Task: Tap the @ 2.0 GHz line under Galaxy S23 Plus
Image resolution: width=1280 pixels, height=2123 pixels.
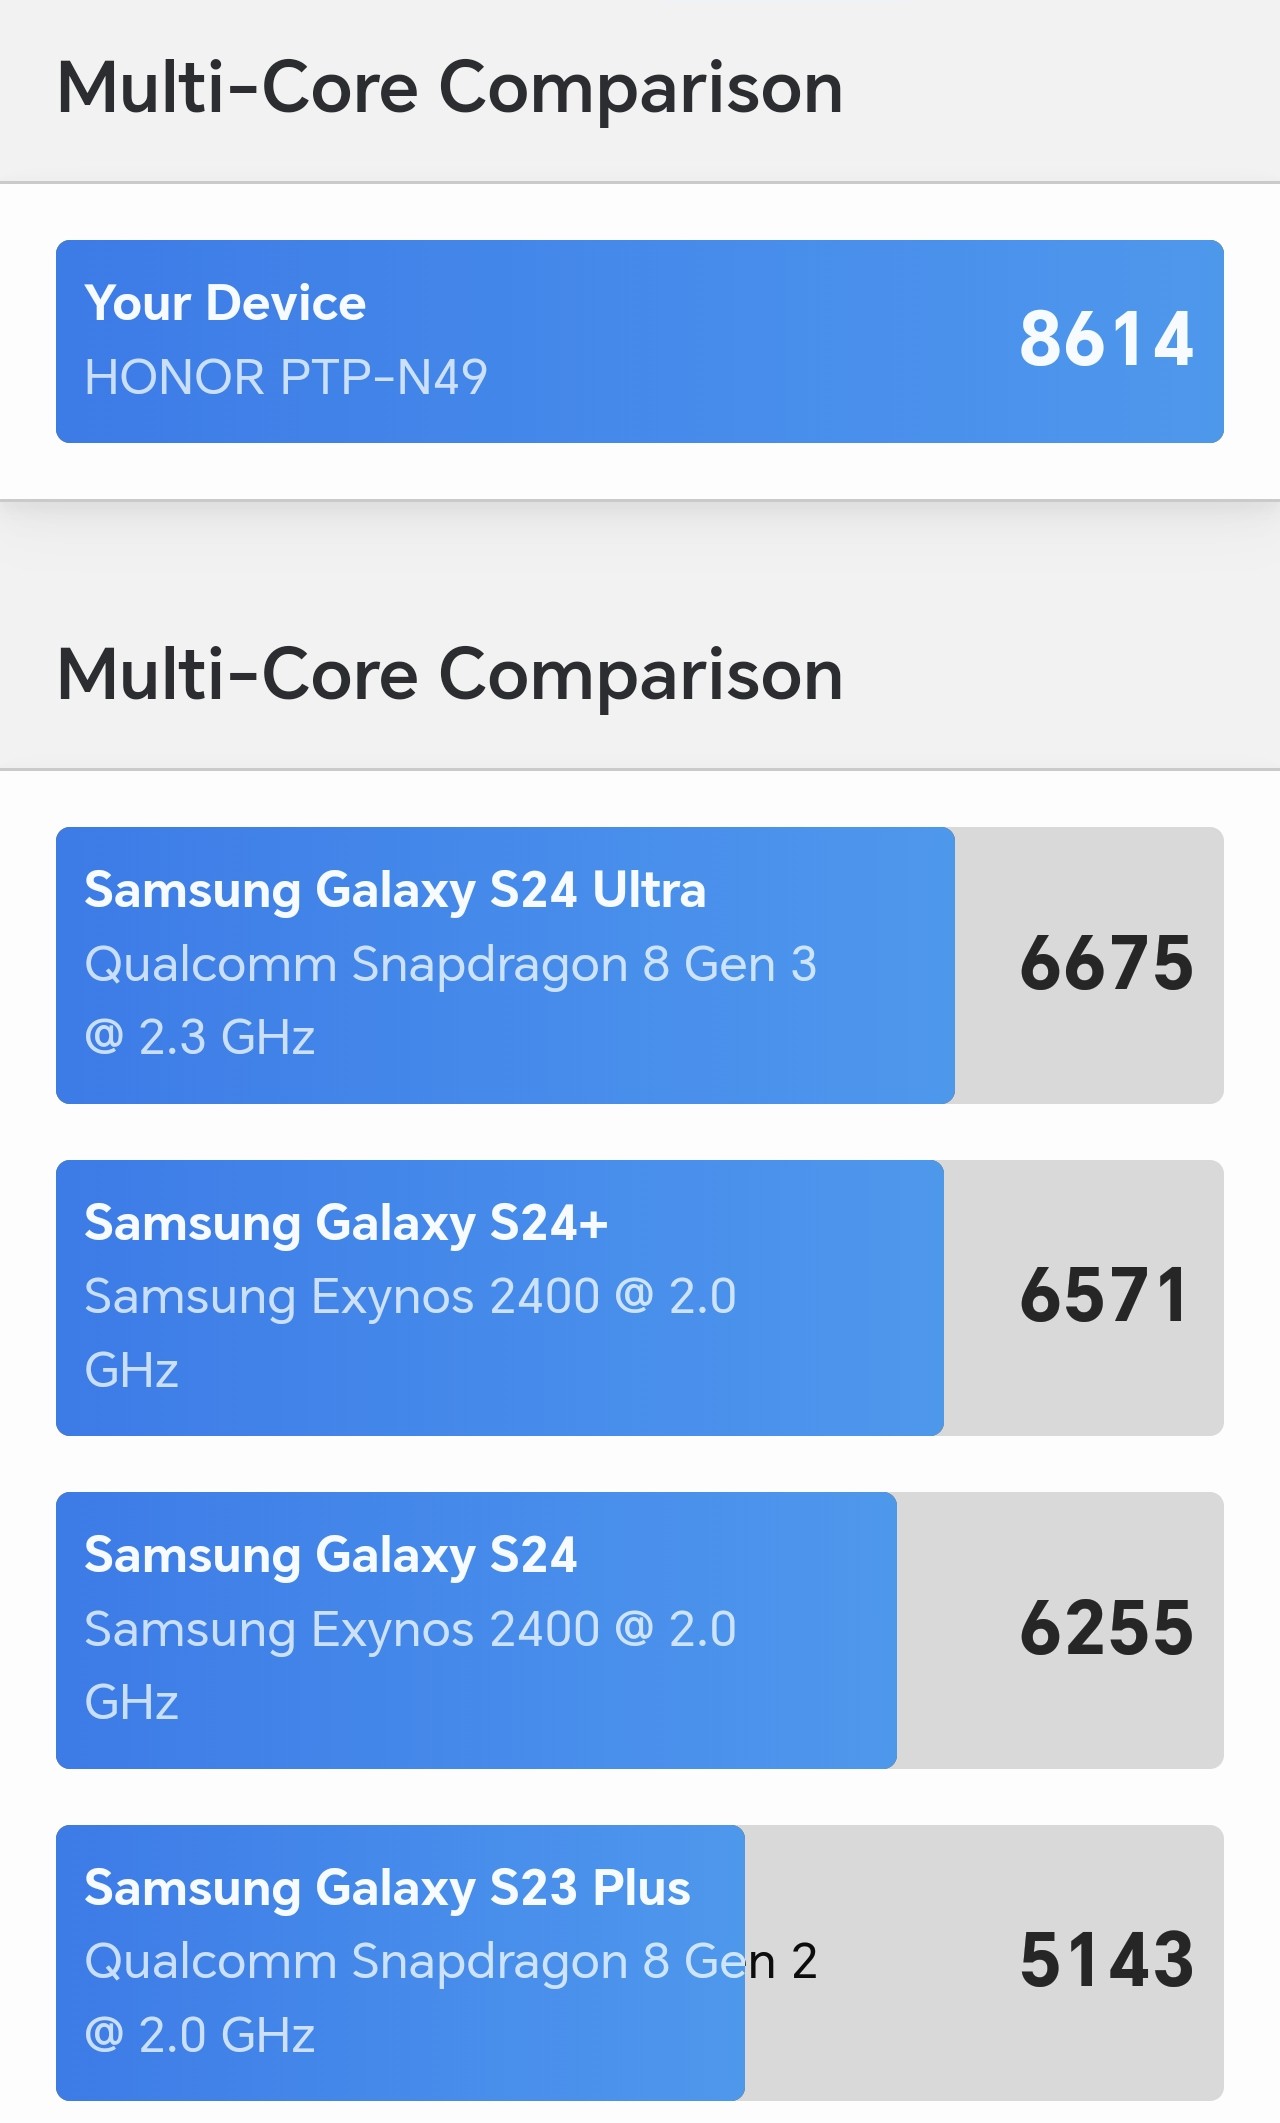Action: (200, 2035)
